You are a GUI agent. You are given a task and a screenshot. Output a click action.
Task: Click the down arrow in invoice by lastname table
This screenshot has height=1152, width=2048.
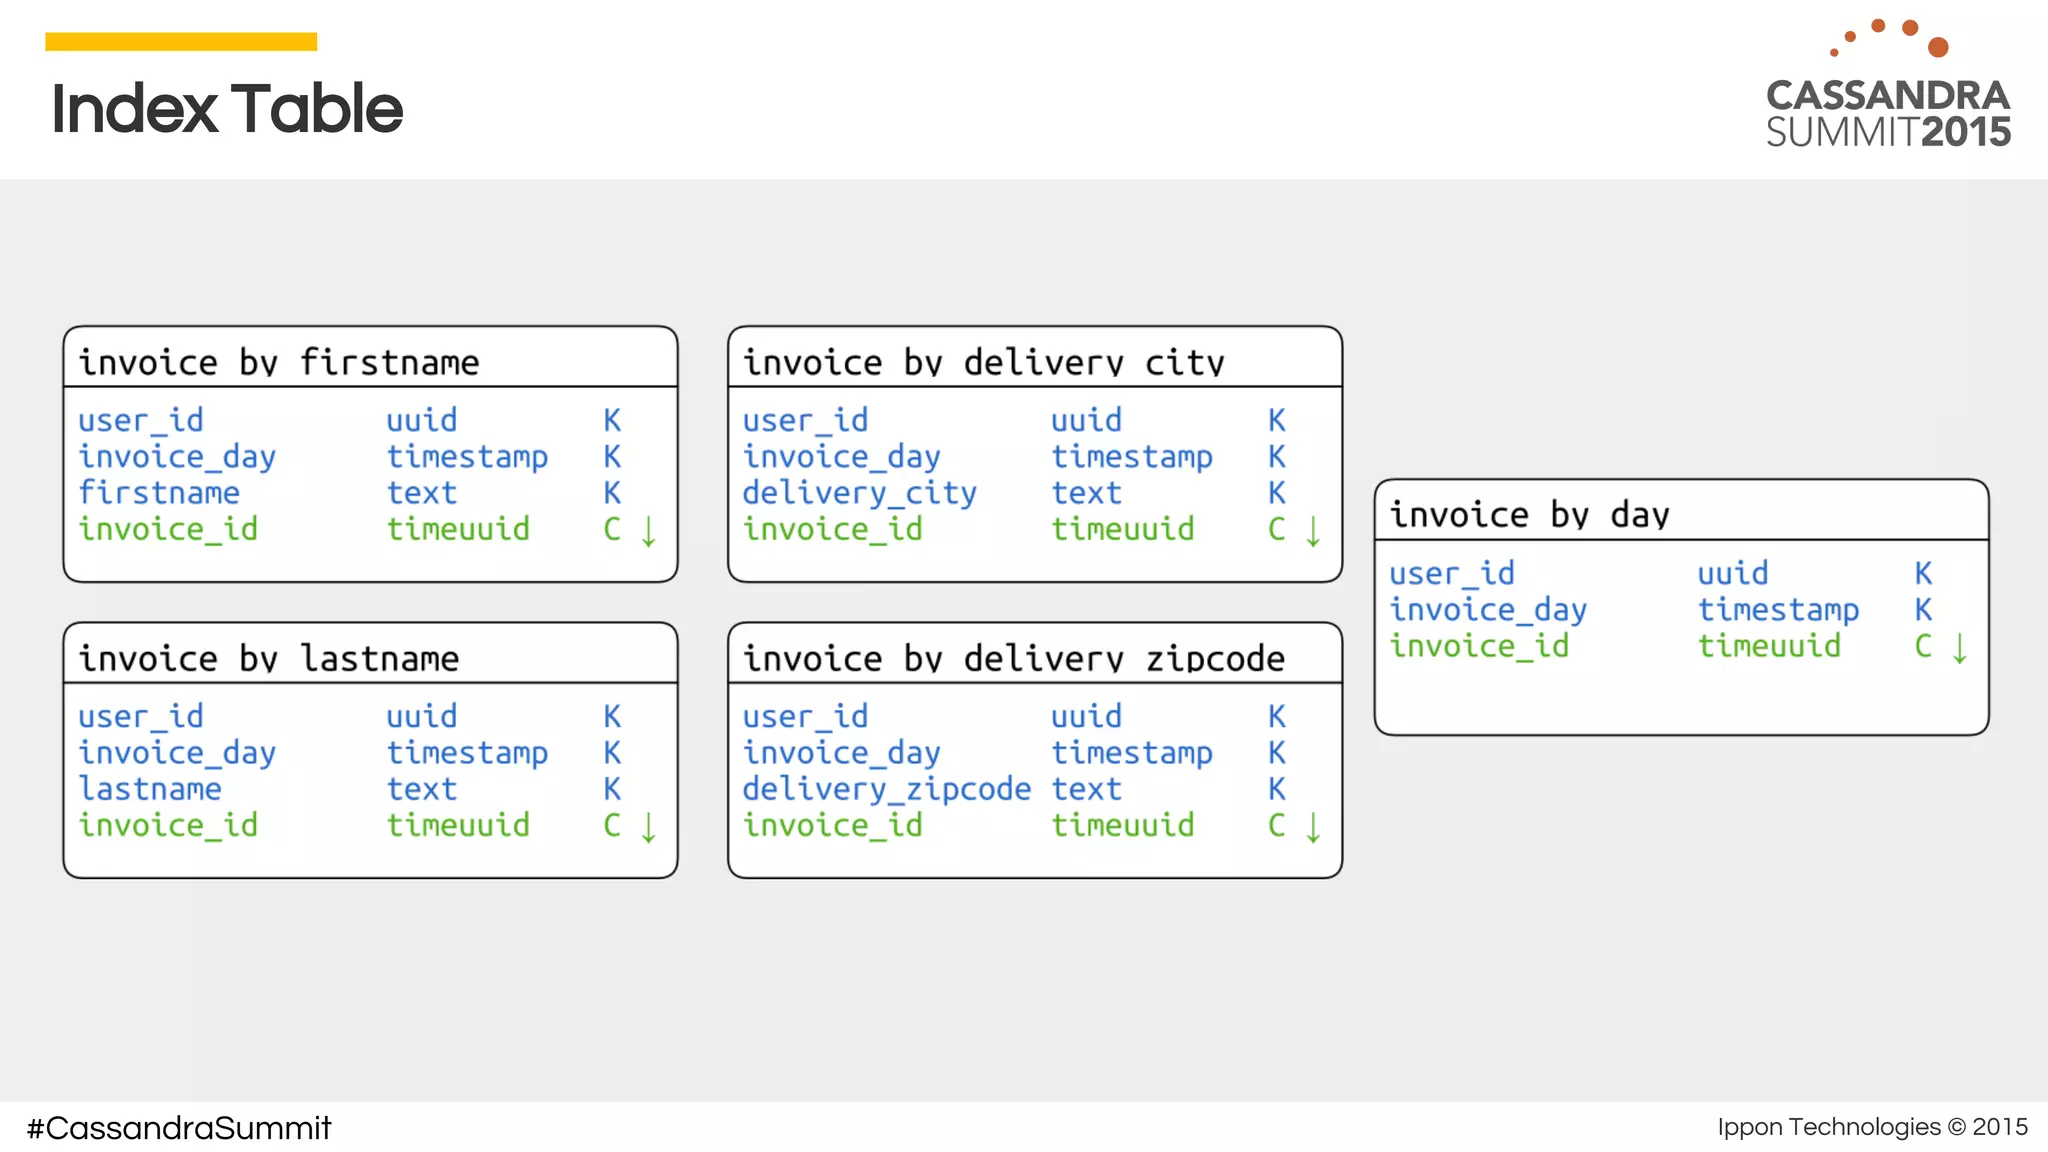coord(648,827)
